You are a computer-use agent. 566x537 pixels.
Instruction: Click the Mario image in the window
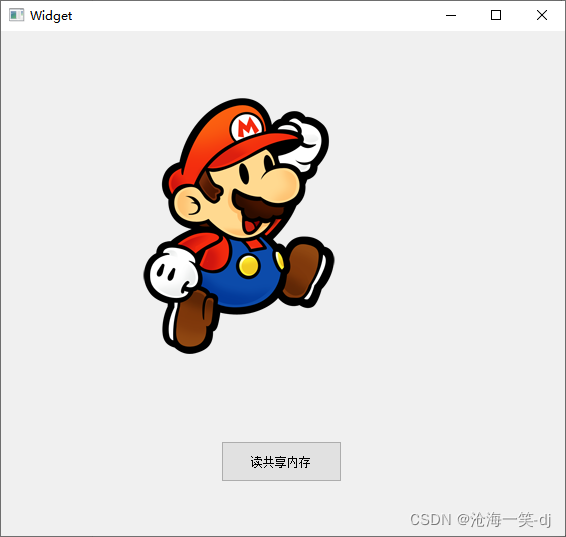click(239, 226)
